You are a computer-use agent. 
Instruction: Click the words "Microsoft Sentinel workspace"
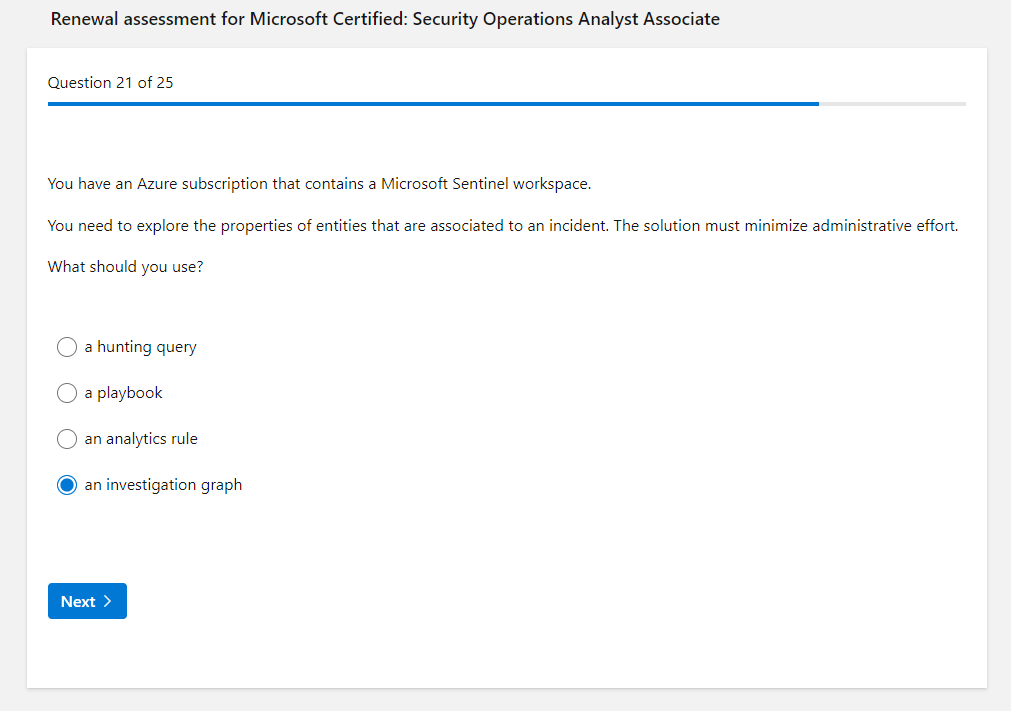[486, 184]
